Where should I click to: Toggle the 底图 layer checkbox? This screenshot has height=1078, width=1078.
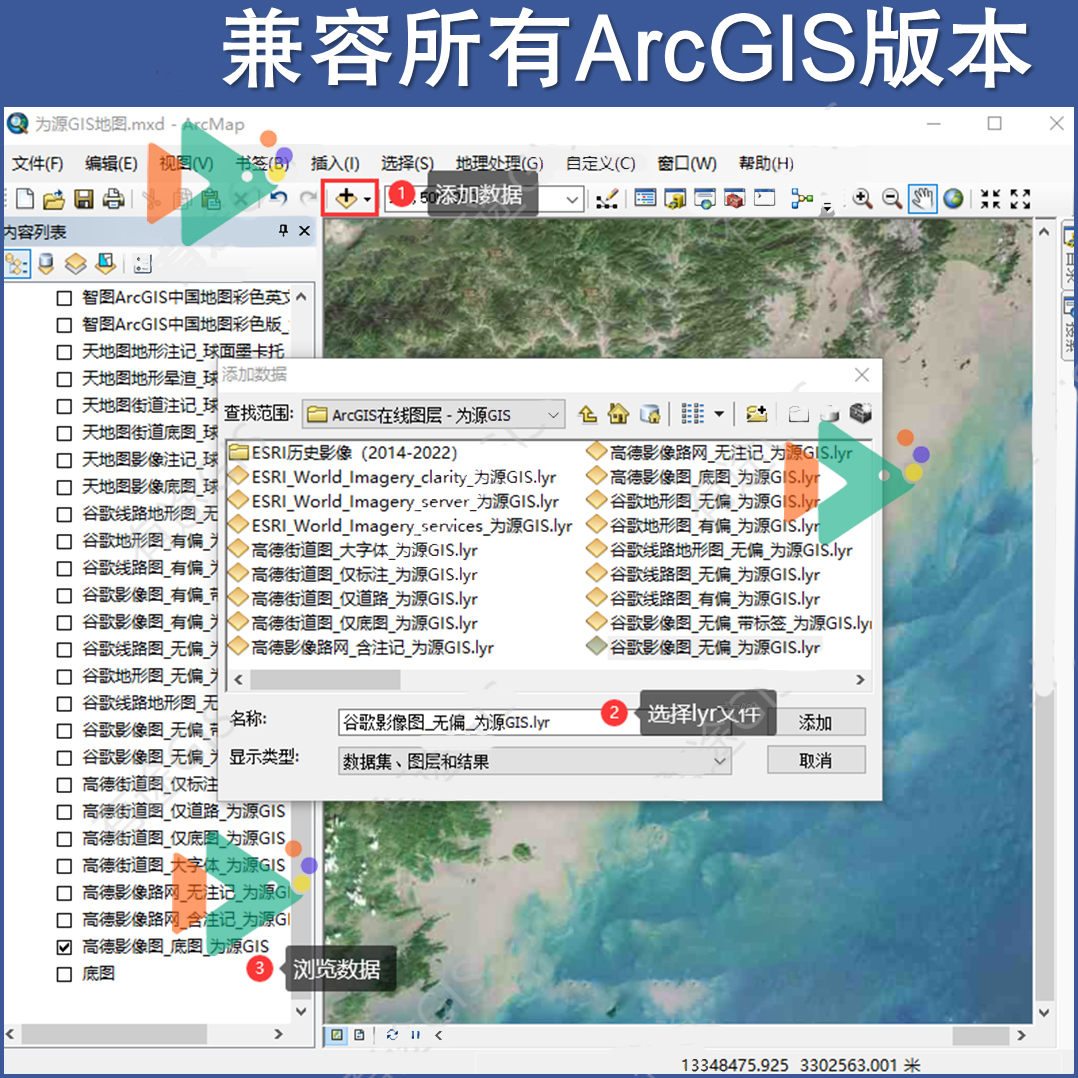click(64, 974)
